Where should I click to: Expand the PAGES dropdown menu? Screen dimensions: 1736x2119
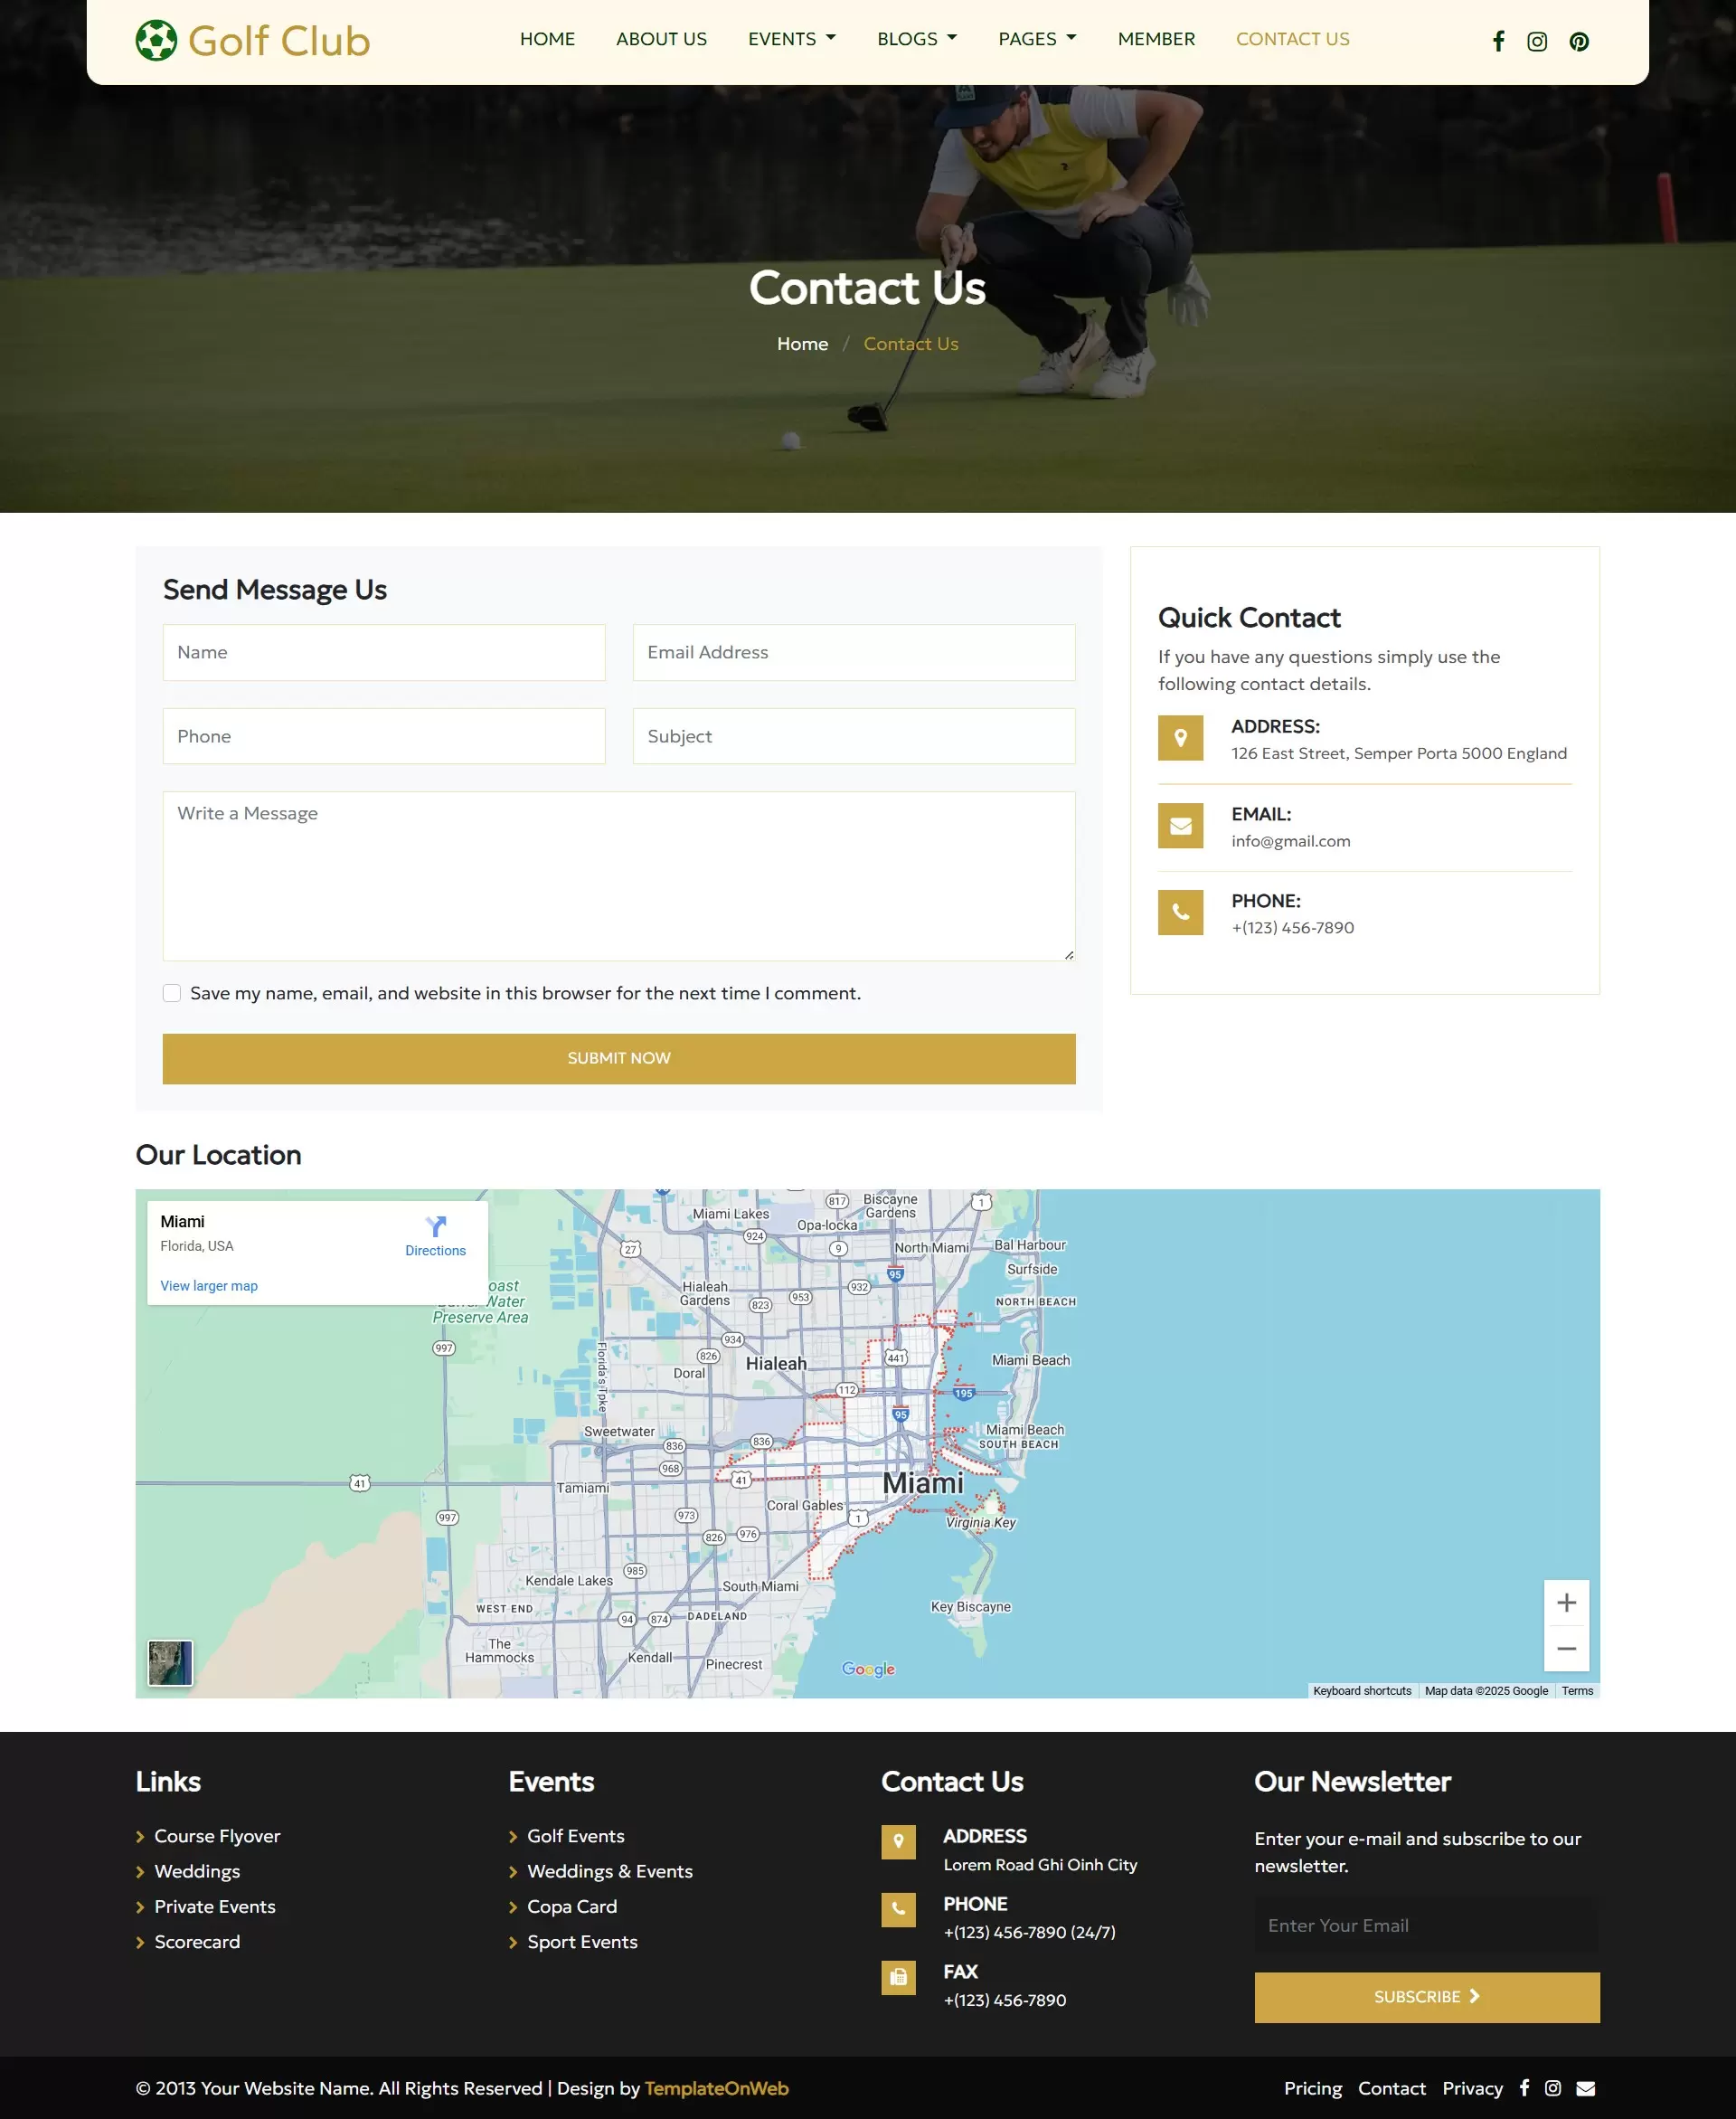click(x=1037, y=39)
